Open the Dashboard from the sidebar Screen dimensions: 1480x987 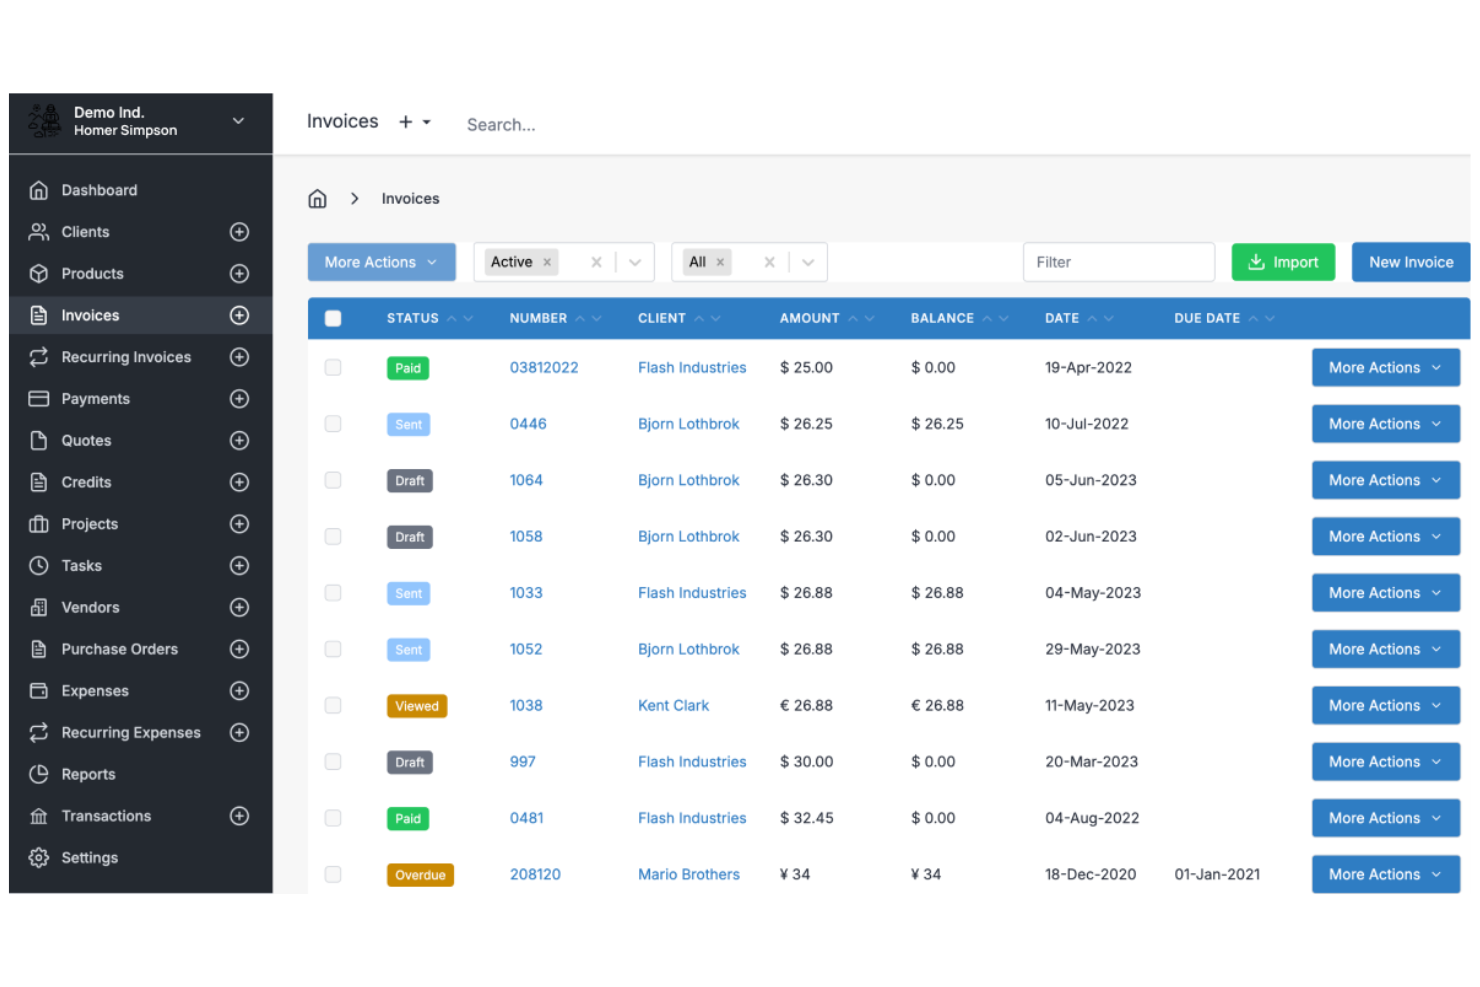click(x=99, y=190)
